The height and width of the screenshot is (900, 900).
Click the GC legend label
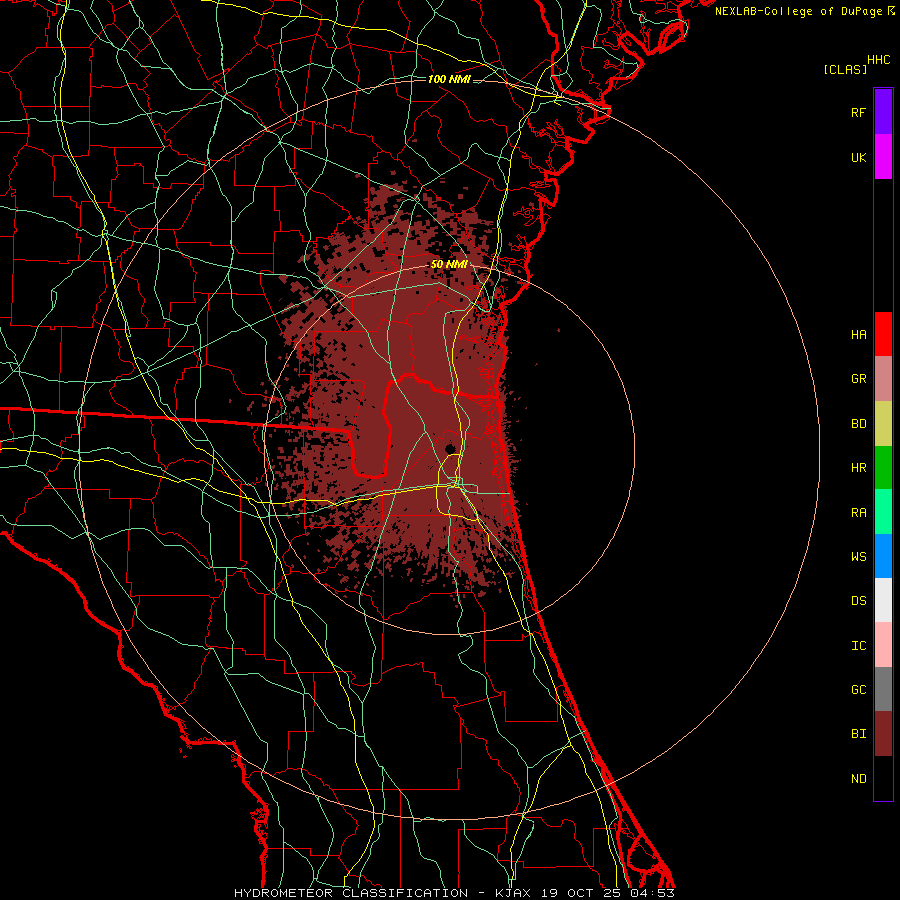(858, 690)
